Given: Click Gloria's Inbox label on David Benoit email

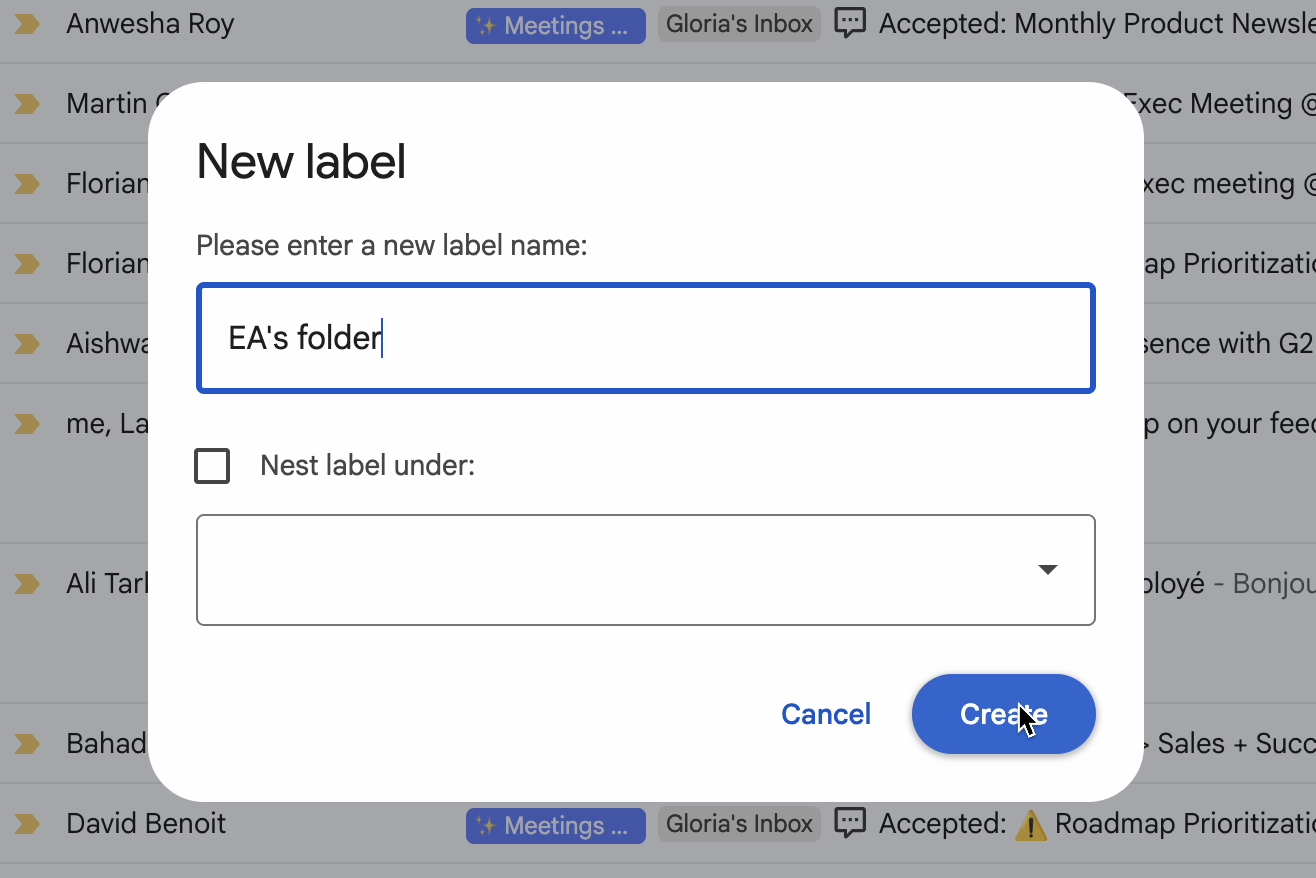Looking at the screenshot, I should pos(739,824).
